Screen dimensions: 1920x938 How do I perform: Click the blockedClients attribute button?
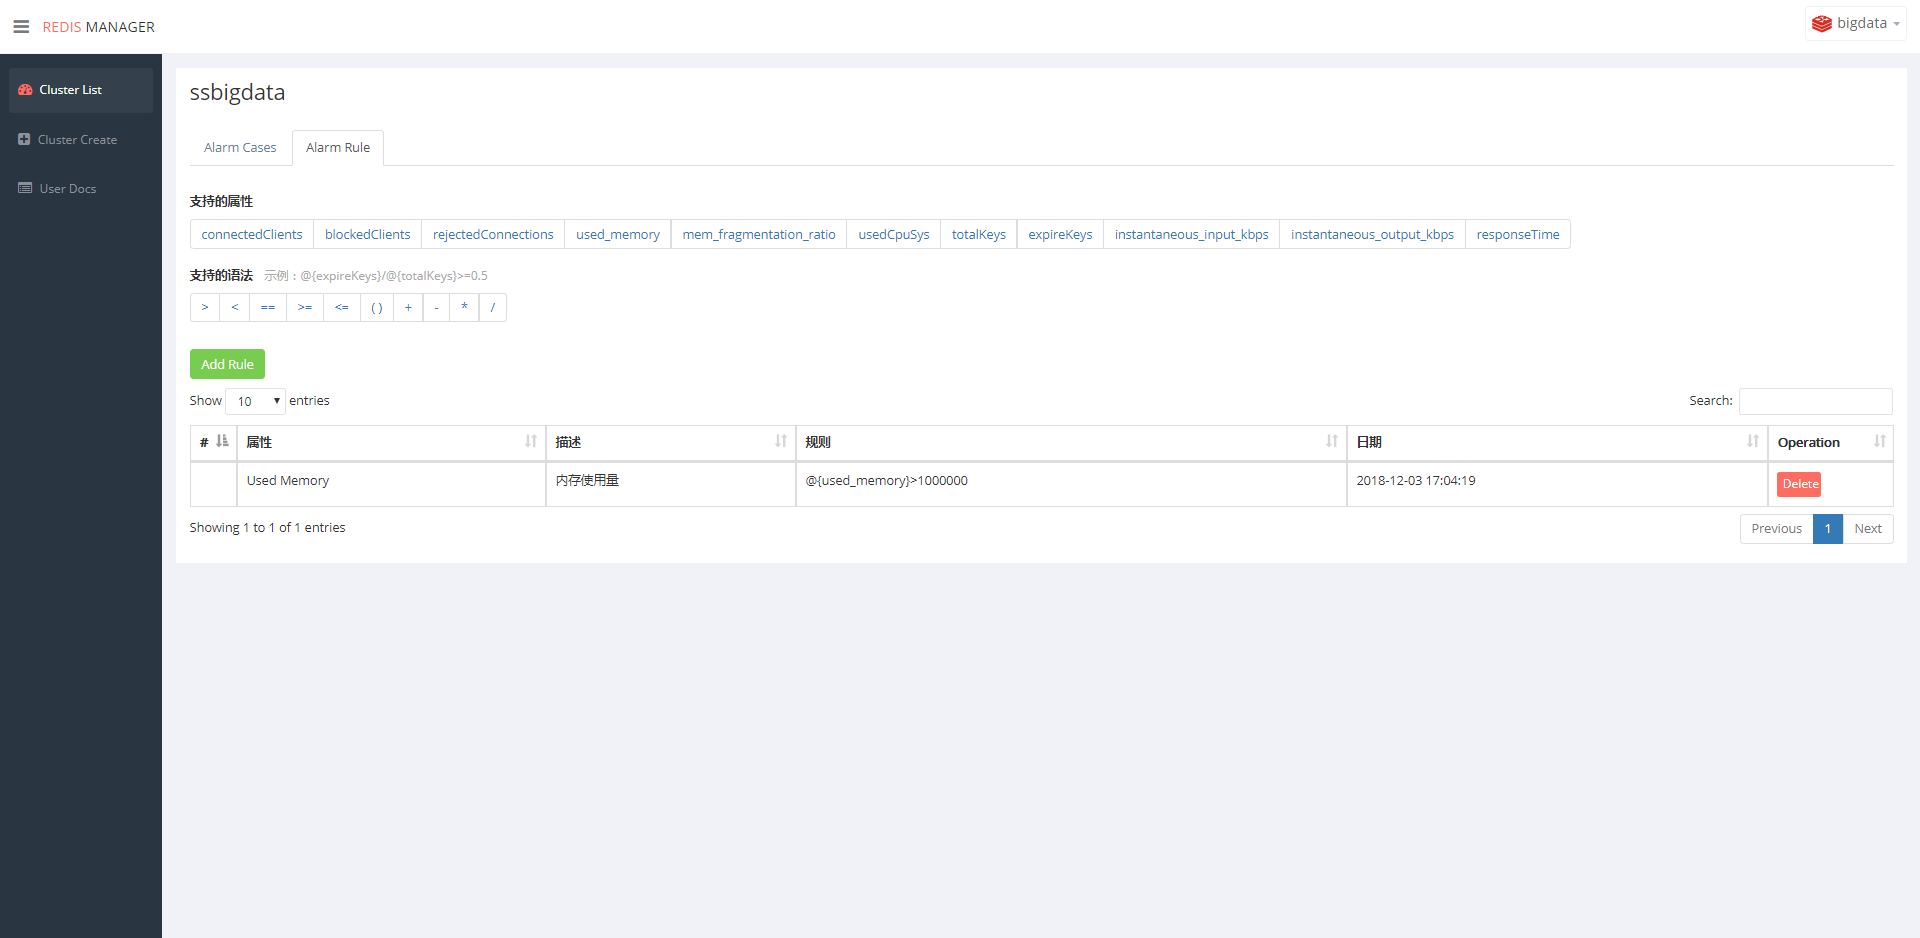[367, 234]
